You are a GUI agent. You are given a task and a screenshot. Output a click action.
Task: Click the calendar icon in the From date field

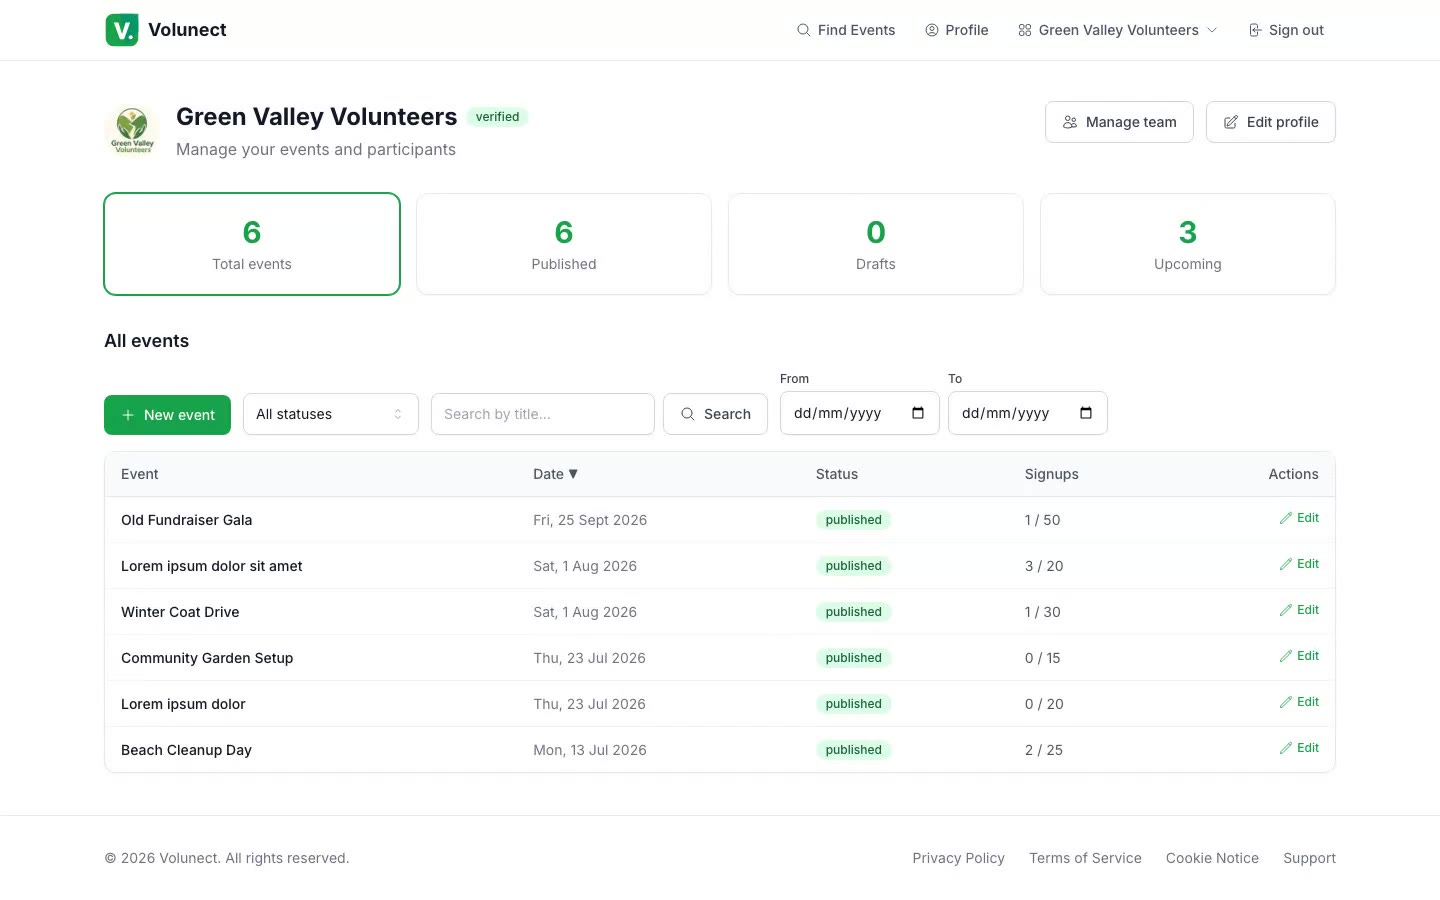918,413
